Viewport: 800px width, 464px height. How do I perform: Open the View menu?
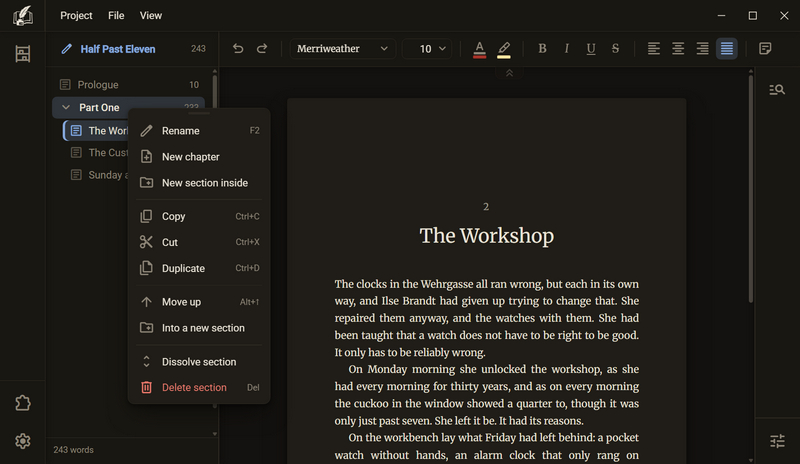tap(151, 16)
